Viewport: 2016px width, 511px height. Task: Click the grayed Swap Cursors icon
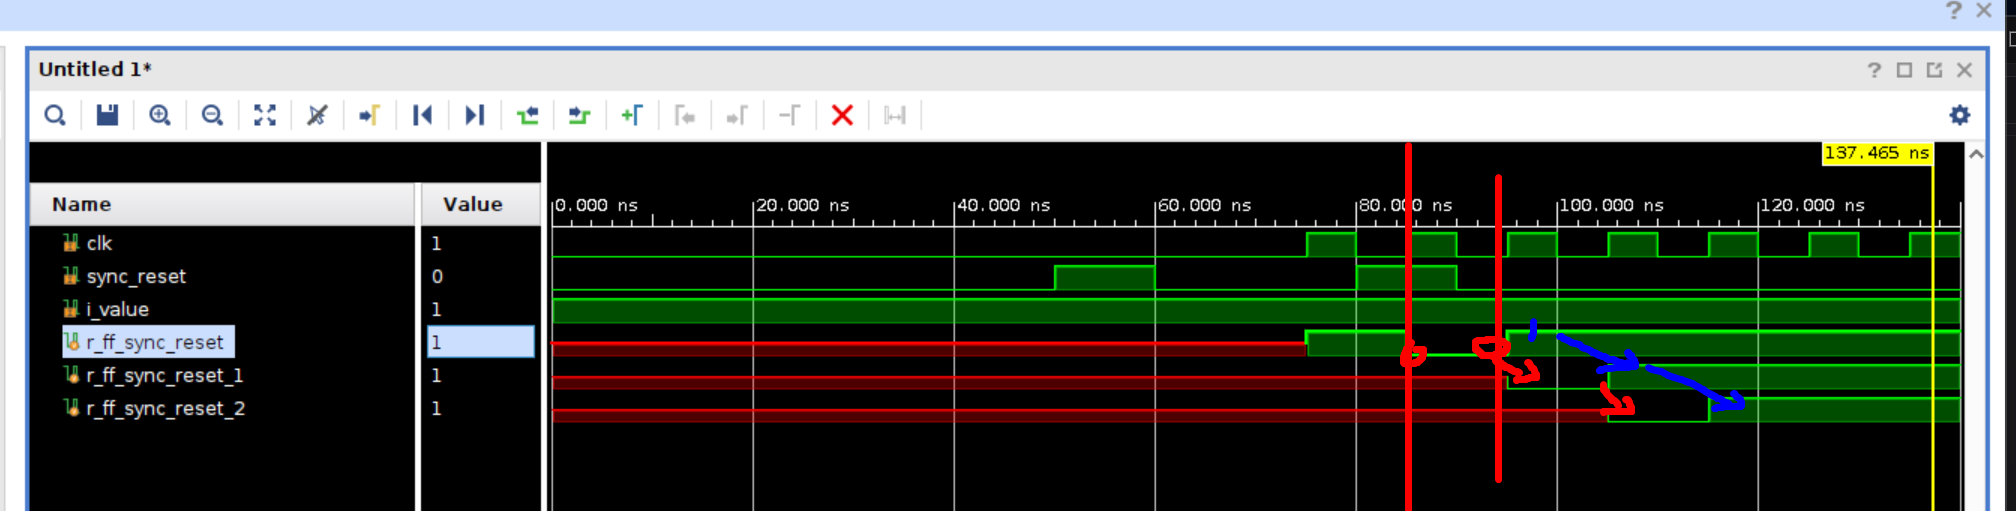pyautogui.click(x=789, y=116)
